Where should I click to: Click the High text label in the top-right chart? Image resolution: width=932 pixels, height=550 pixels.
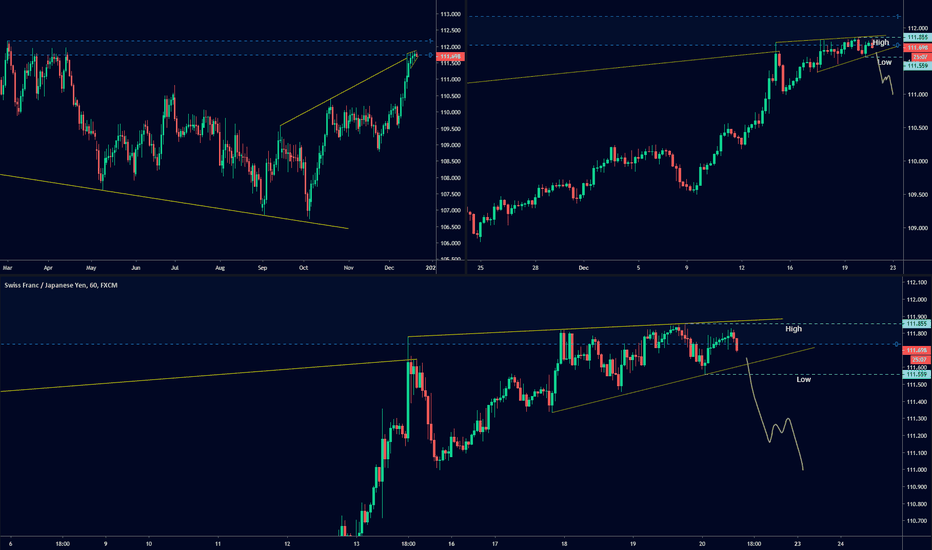[x=881, y=42]
